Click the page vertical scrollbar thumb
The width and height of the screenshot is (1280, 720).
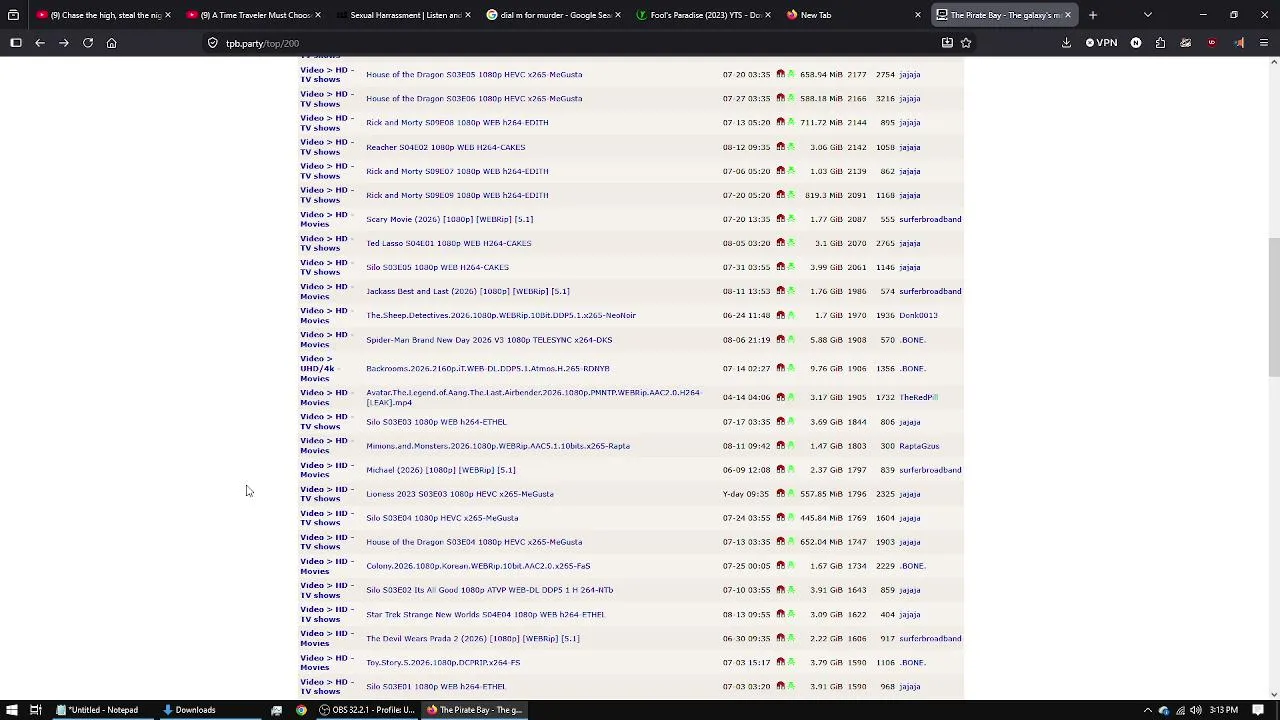coord(1273,308)
